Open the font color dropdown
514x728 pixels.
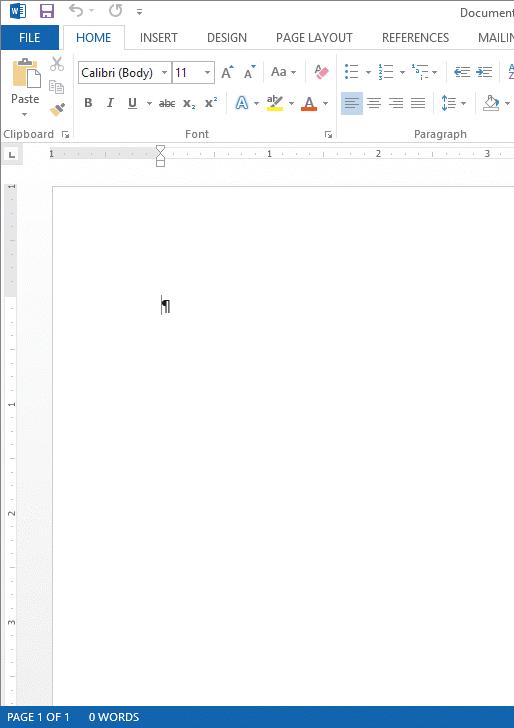pyautogui.click(x=325, y=103)
